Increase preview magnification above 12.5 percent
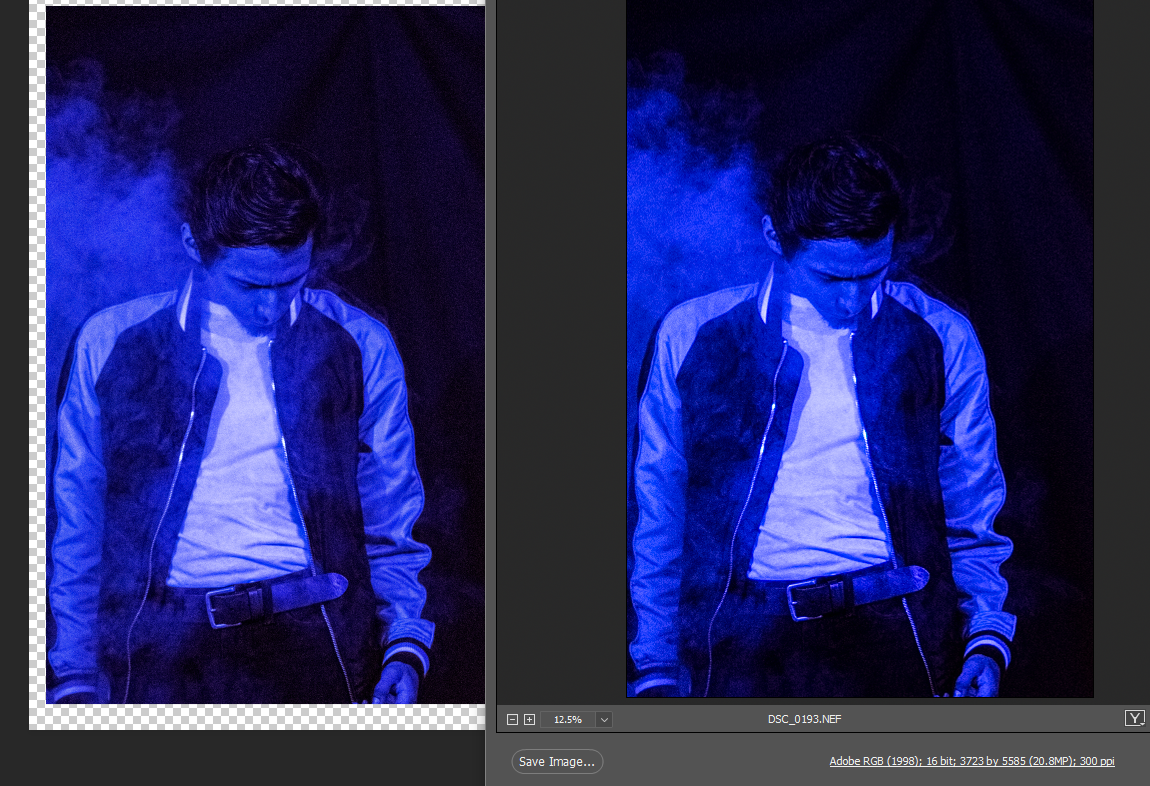This screenshot has width=1150, height=786. pyautogui.click(x=528, y=719)
